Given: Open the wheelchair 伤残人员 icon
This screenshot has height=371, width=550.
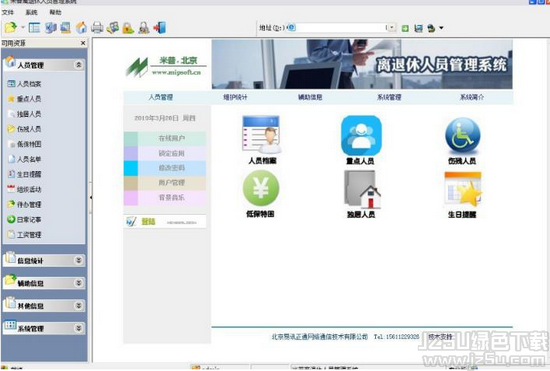Looking at the screenshot, I should (462, 135).
